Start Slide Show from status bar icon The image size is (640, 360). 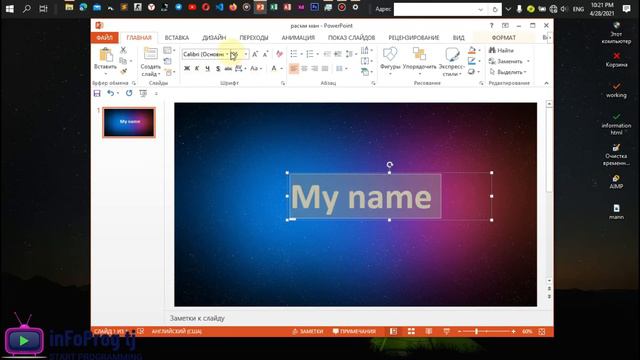[447, 331]
